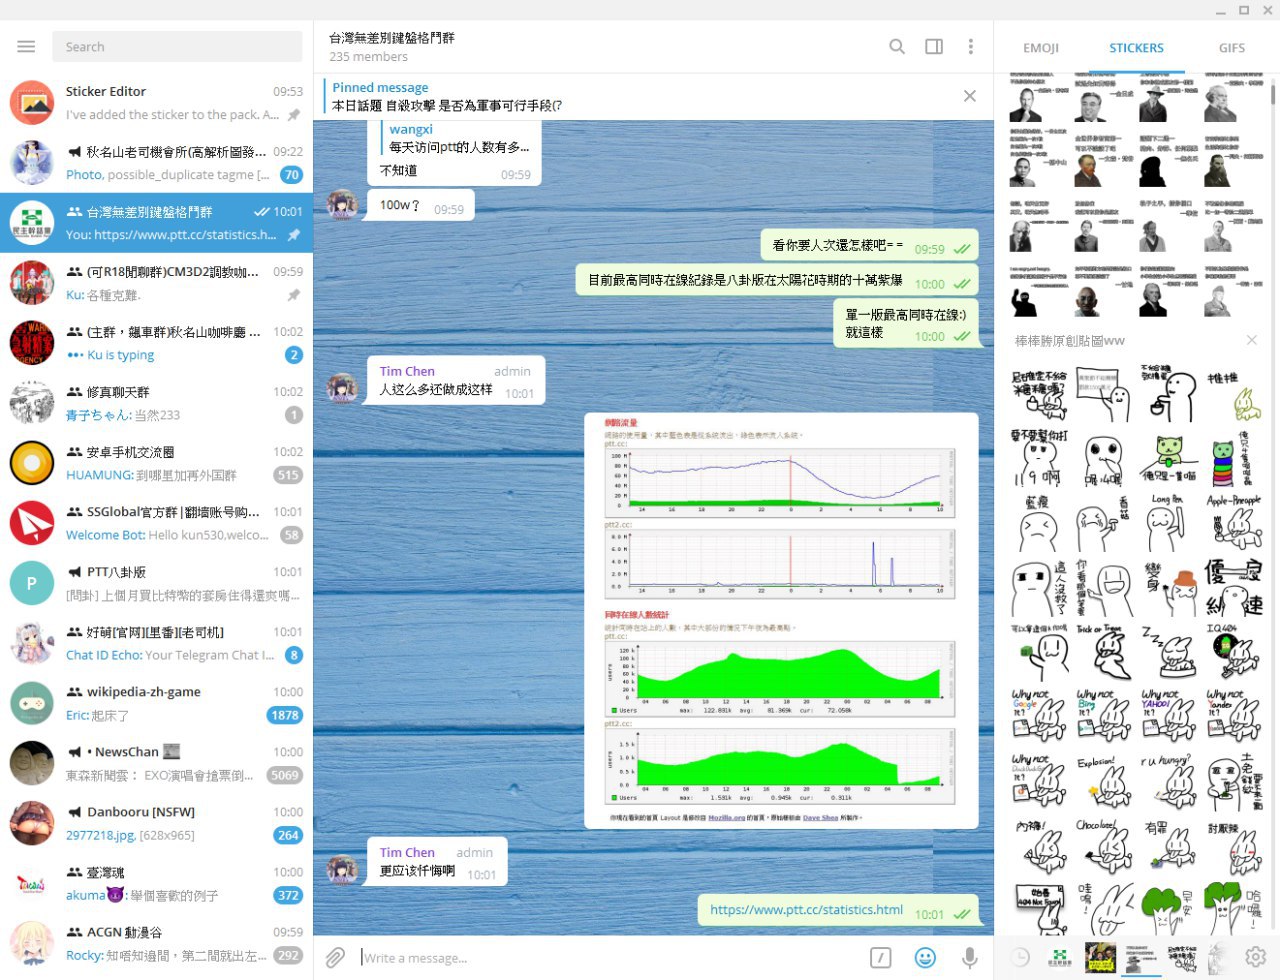Toggle the emoji smiley panel button

pyautogui.click(x=925, y=957)
